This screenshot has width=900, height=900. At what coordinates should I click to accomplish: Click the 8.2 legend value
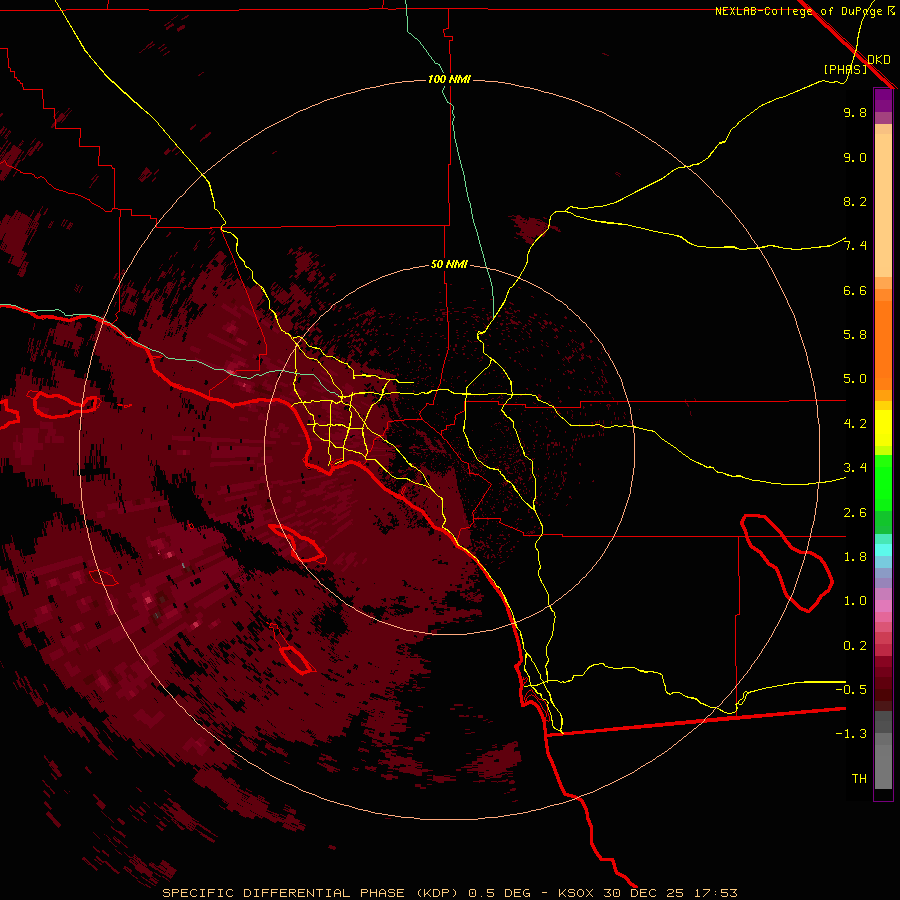(855, 201)
